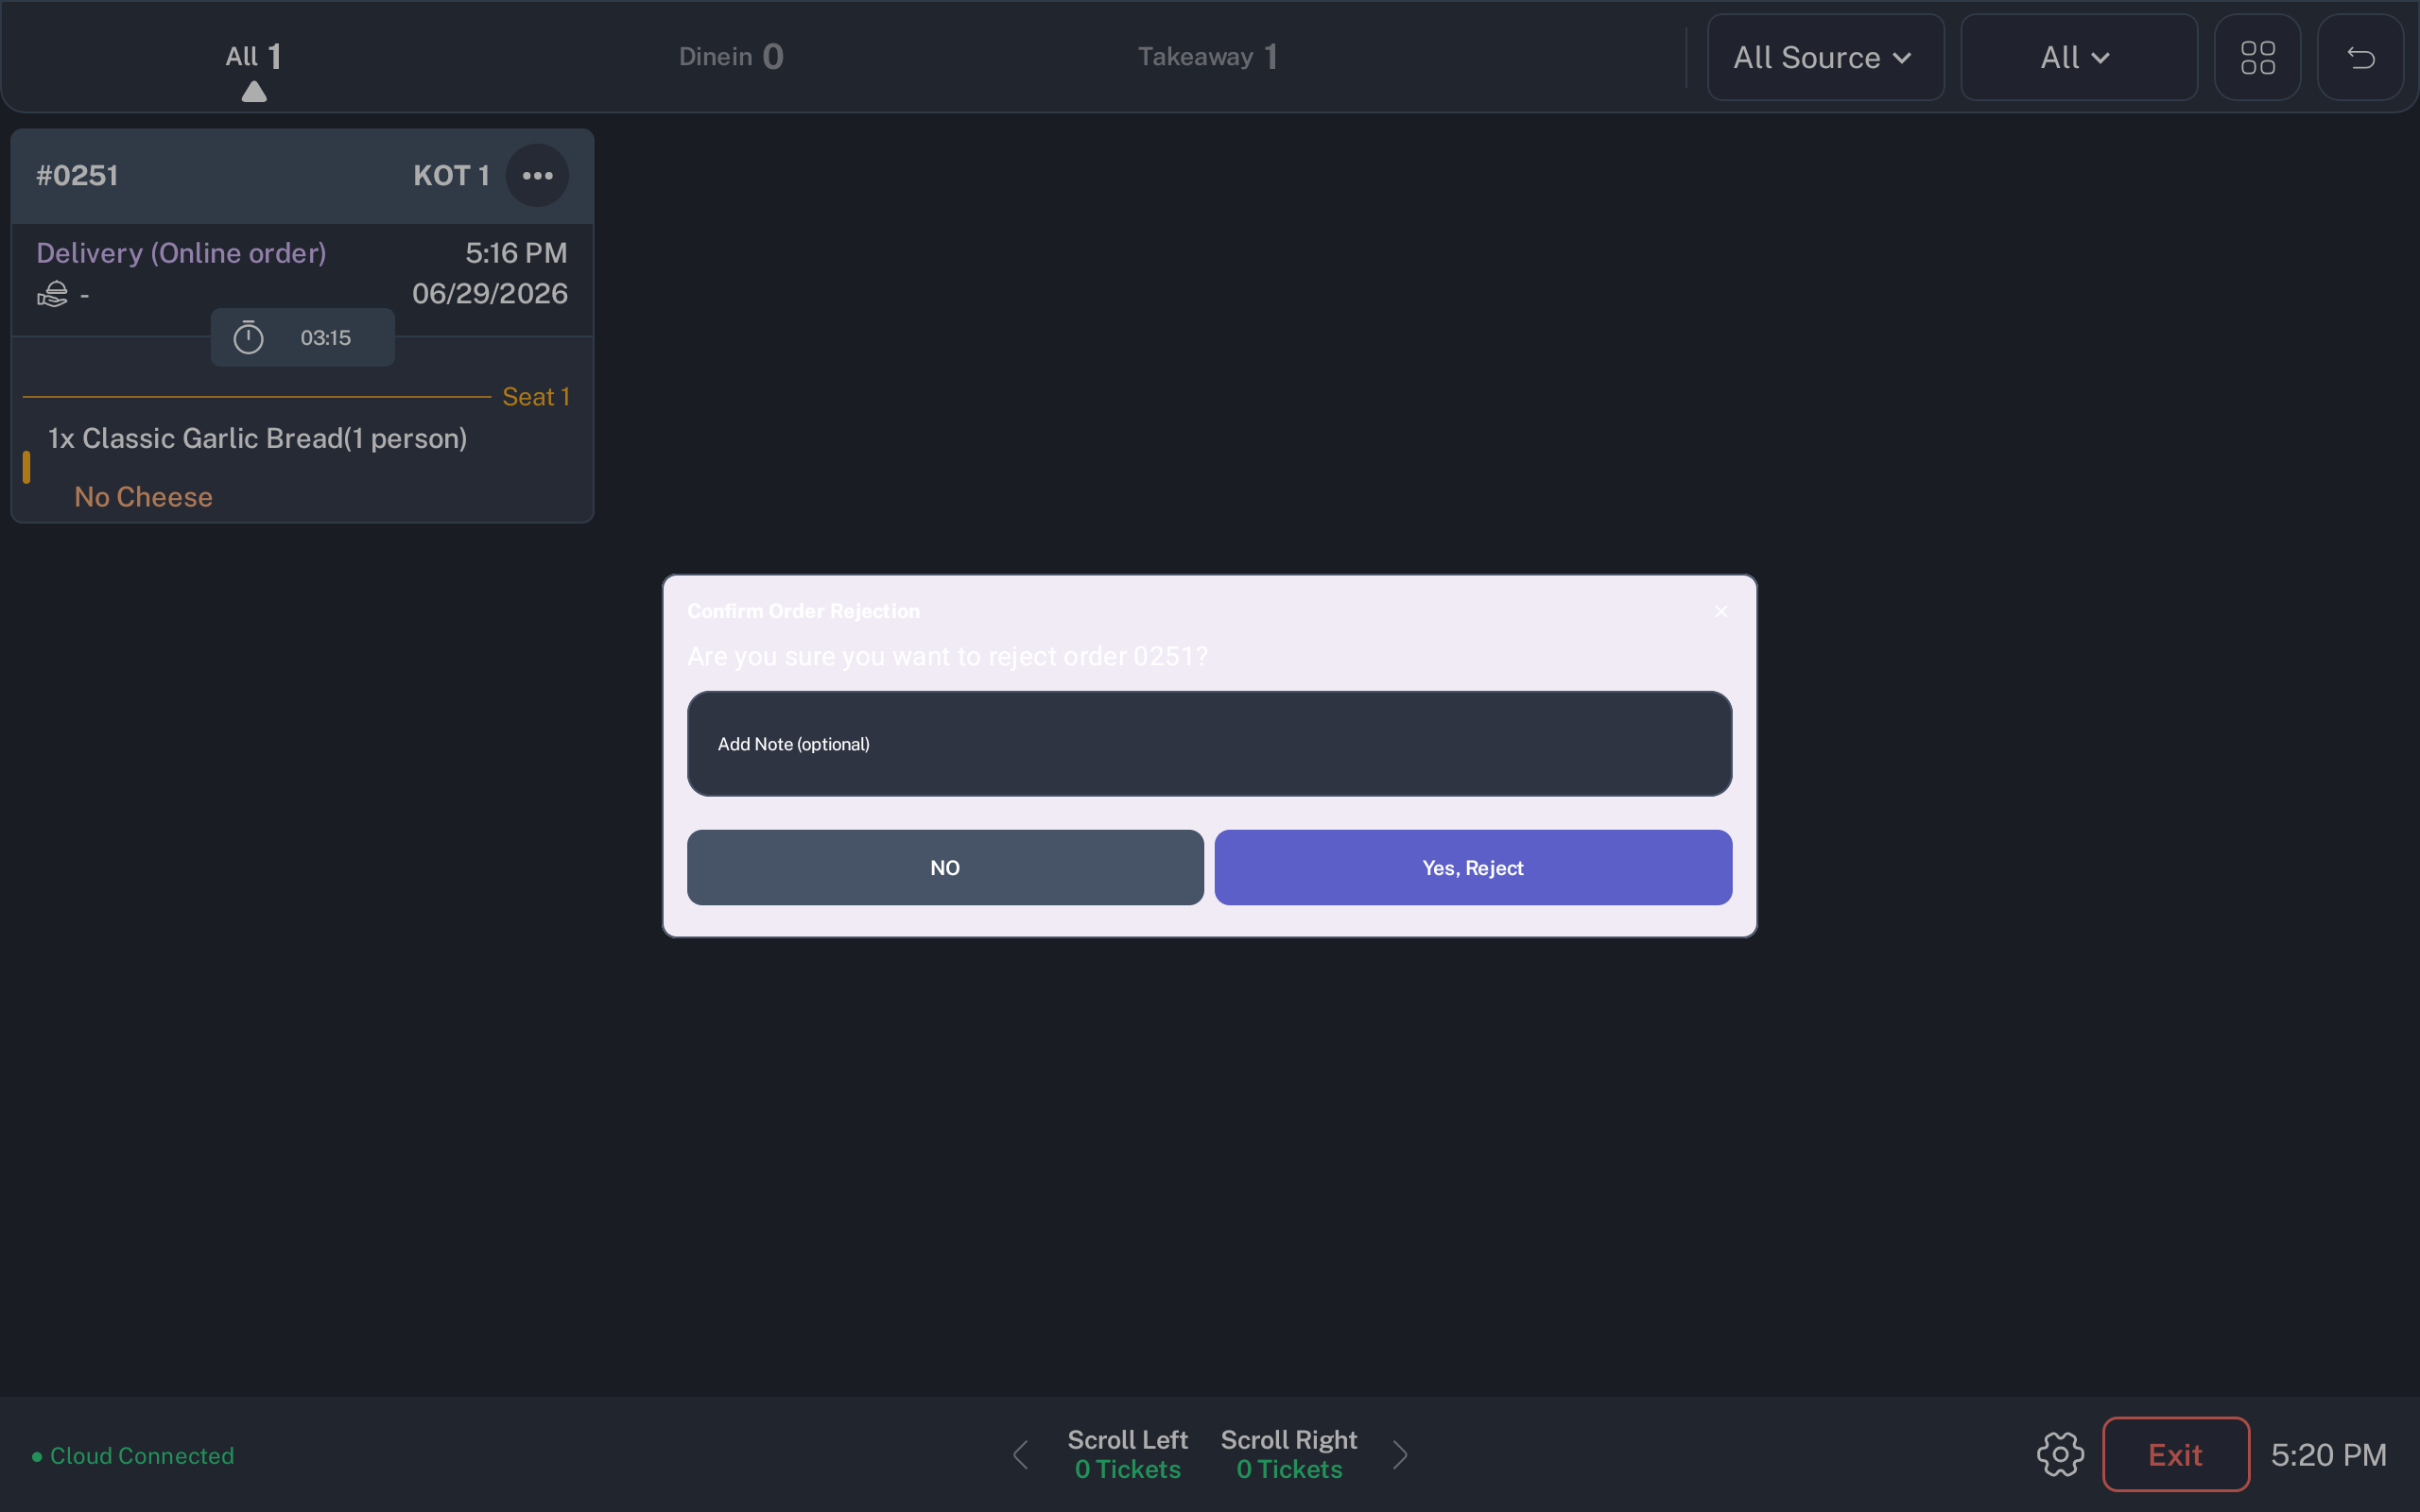The image size is (2420, 1512).
Task: Switch to the Dinein tab
Action: (731, 57)
